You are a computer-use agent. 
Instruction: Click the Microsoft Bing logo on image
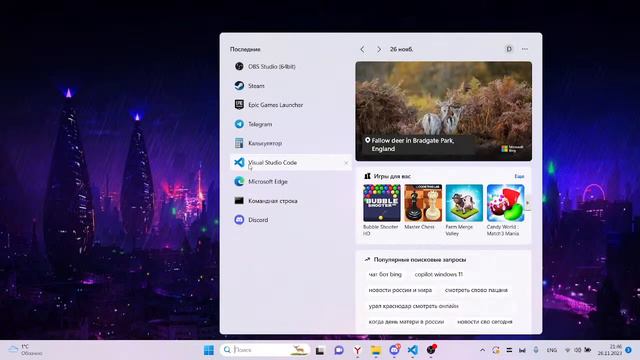513,149
